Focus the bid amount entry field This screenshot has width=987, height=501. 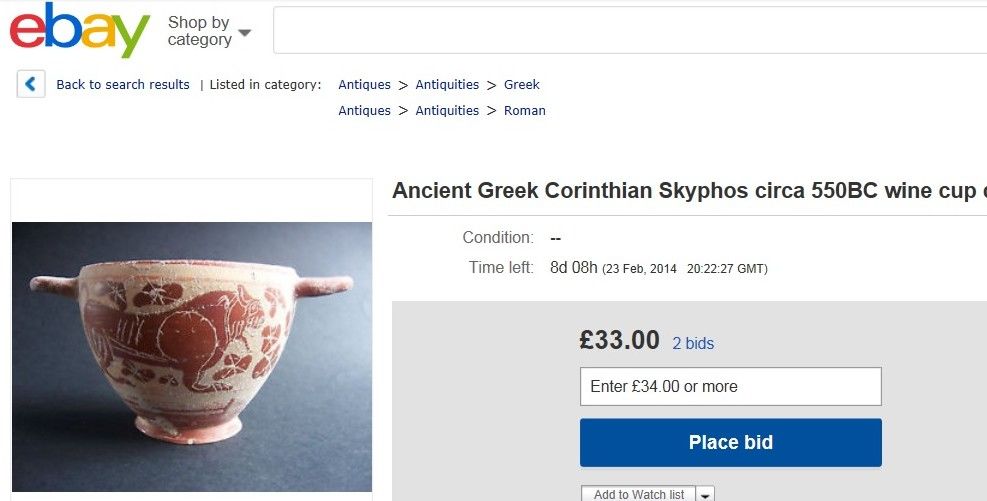(730, 386)
